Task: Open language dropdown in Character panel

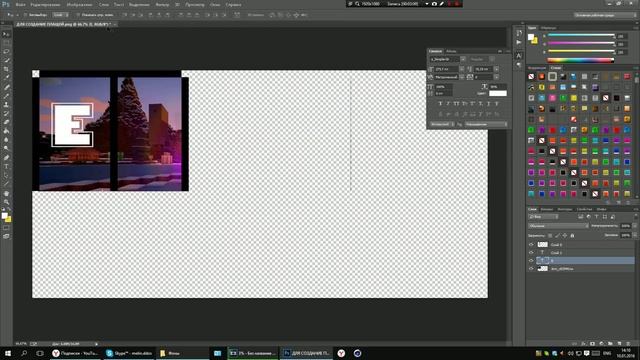Action: (441, 124)
